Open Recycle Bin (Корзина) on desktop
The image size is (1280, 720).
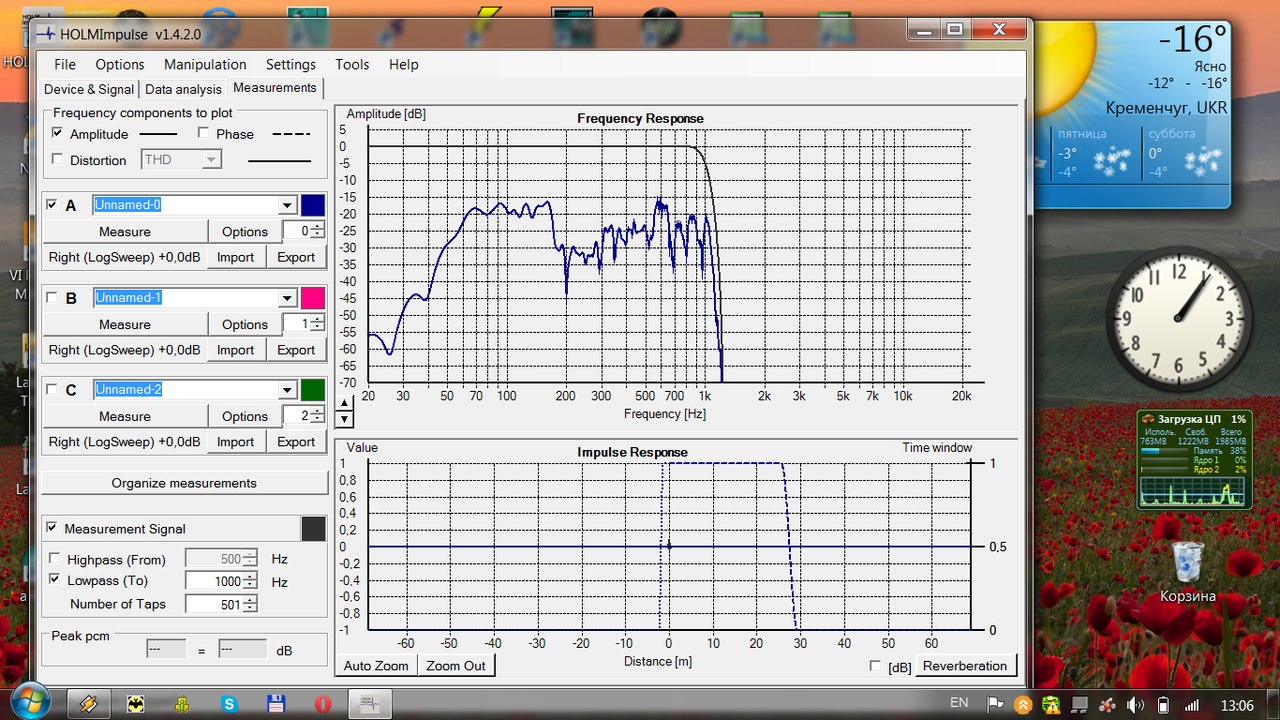tap(1187, 571)
